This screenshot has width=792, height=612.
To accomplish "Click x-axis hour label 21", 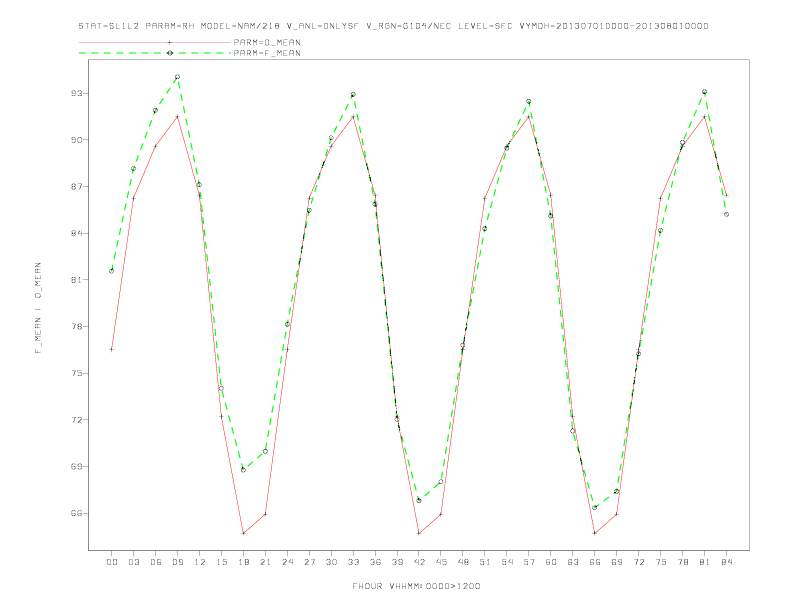I will (265, 562).
